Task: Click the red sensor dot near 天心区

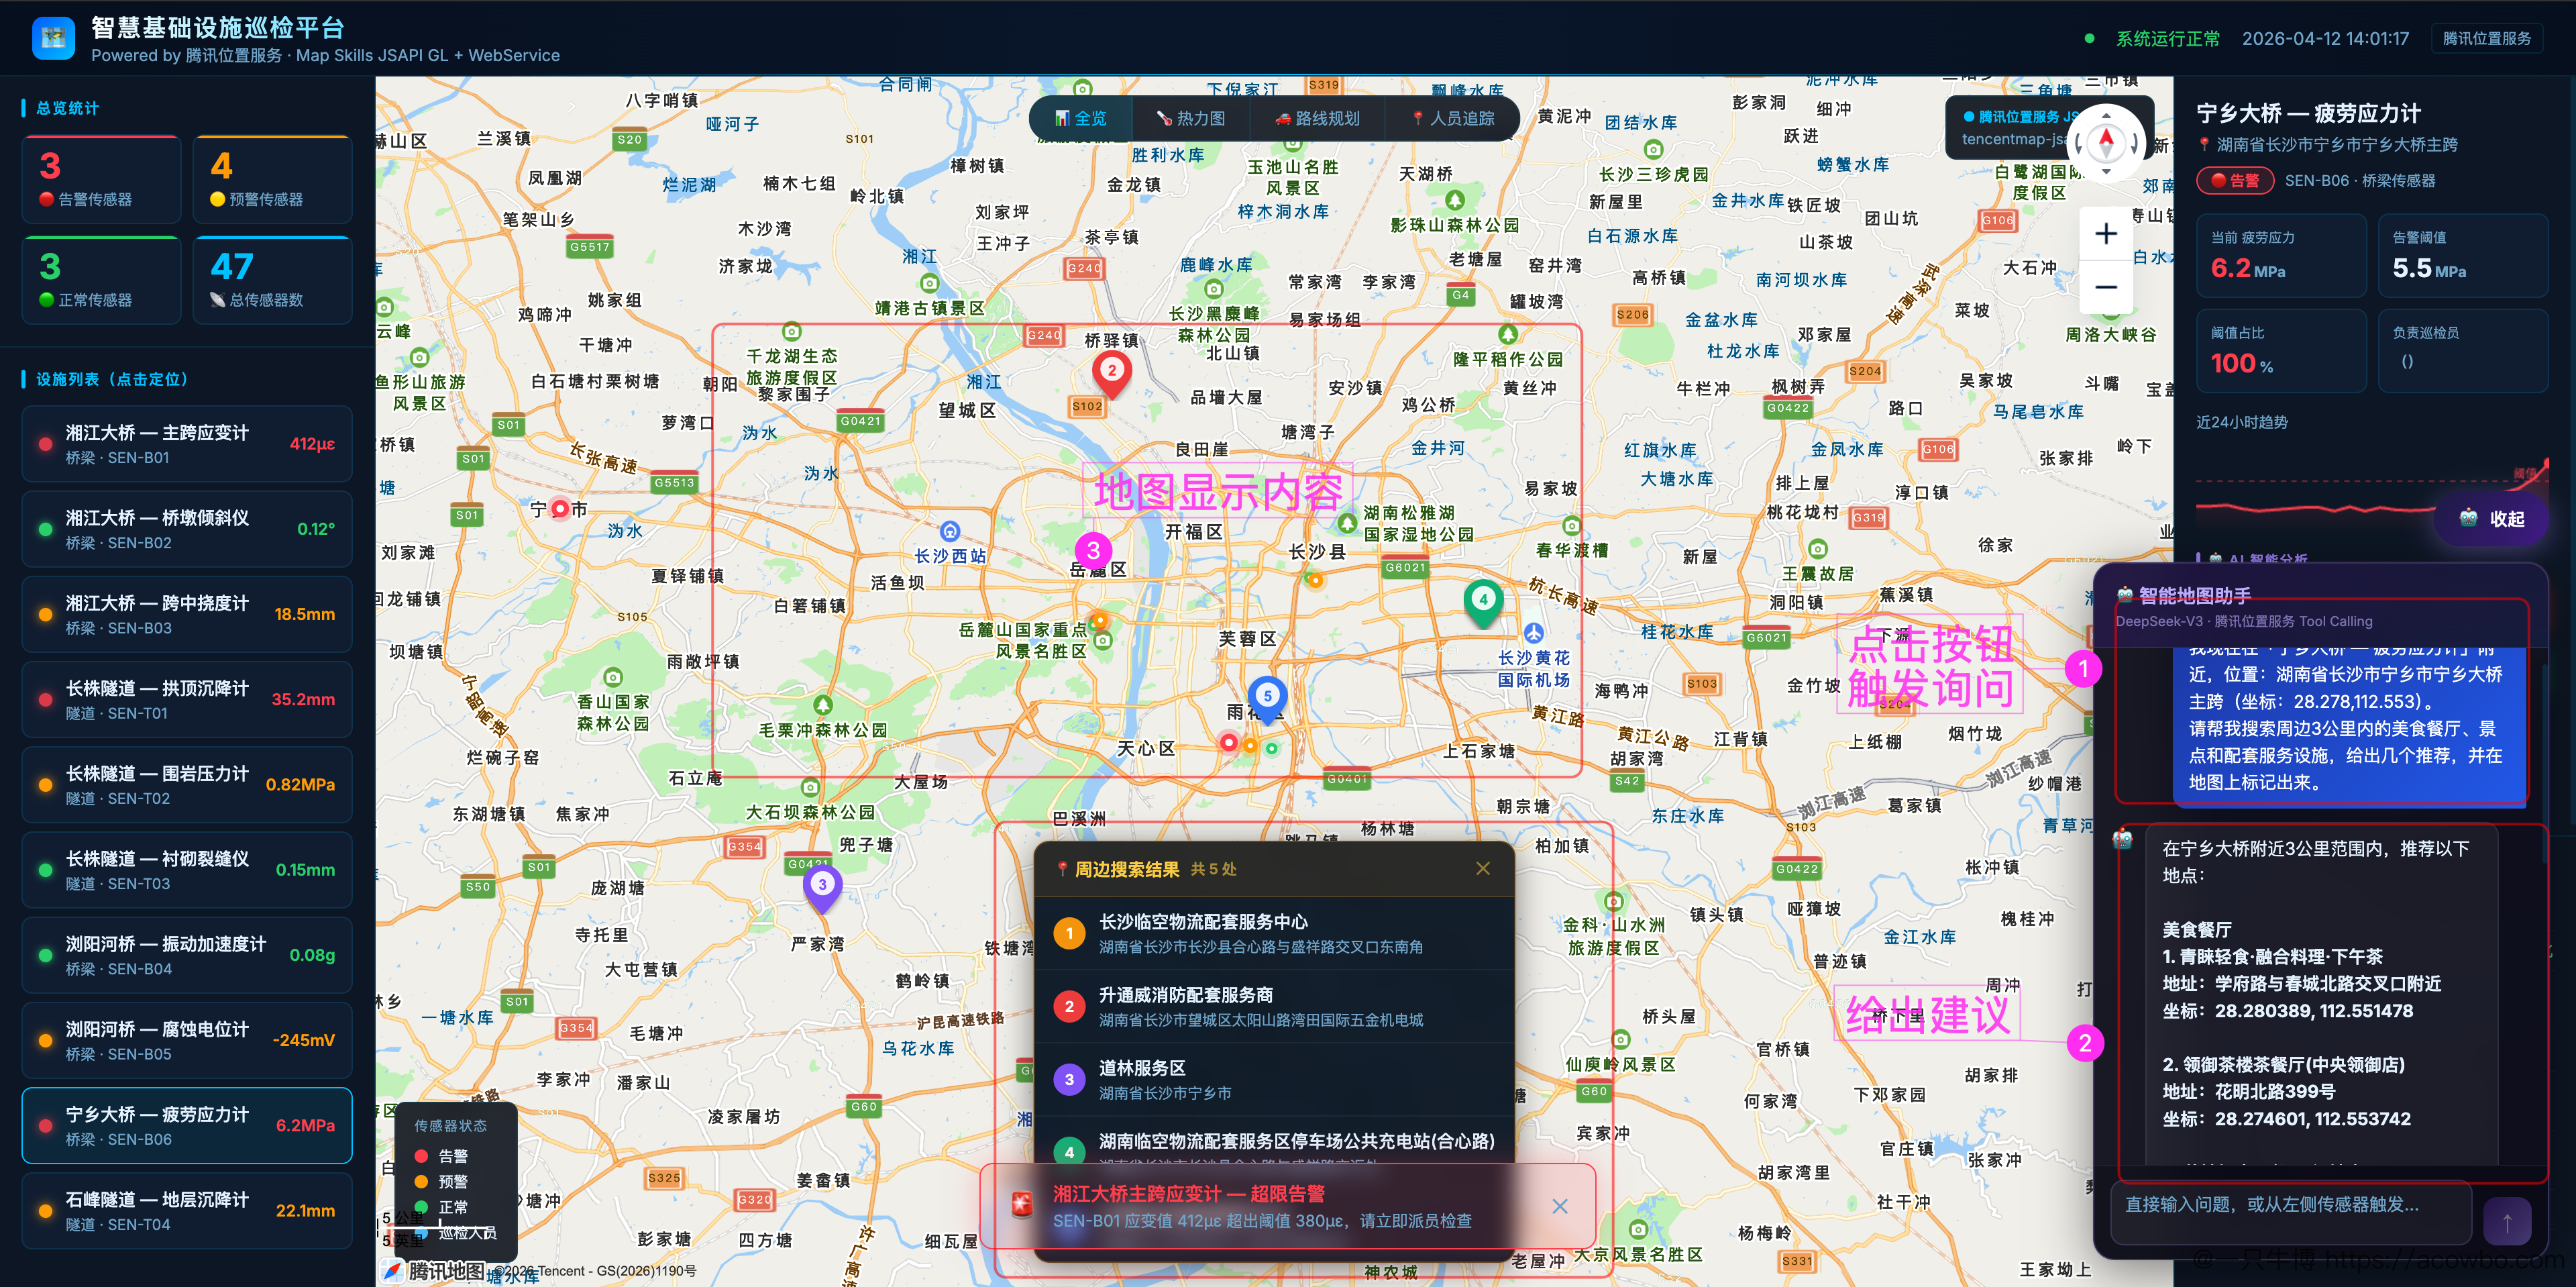Action: (1229, 742)
